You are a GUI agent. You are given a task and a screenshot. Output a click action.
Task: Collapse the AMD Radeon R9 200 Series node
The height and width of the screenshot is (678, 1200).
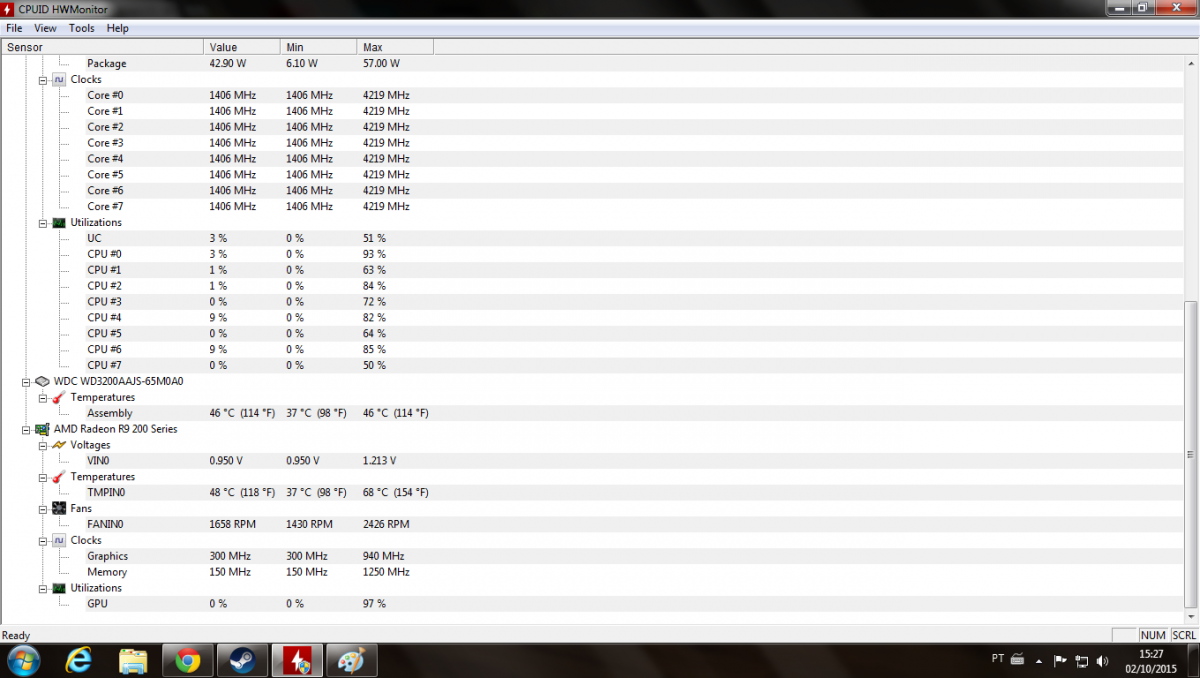[x=26, y=428]
